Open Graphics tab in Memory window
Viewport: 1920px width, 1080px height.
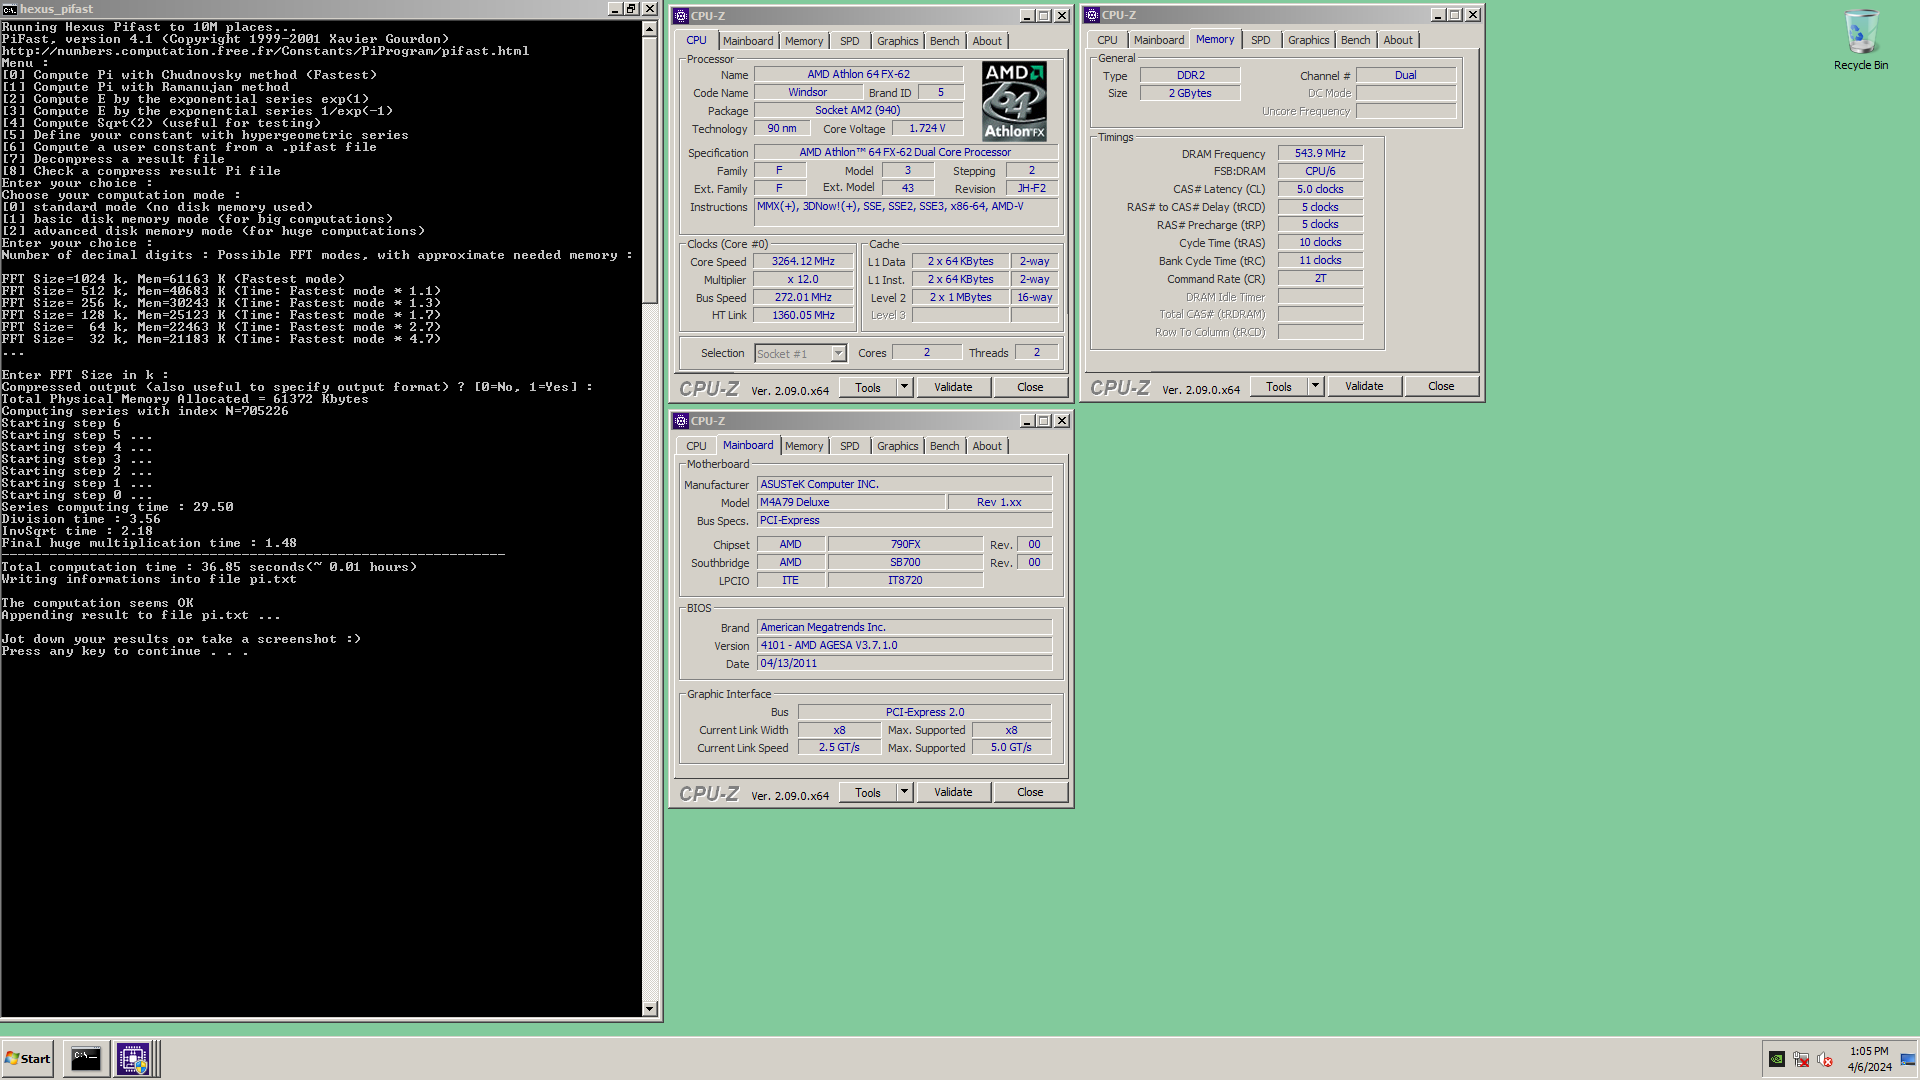tap(1308, 40)
